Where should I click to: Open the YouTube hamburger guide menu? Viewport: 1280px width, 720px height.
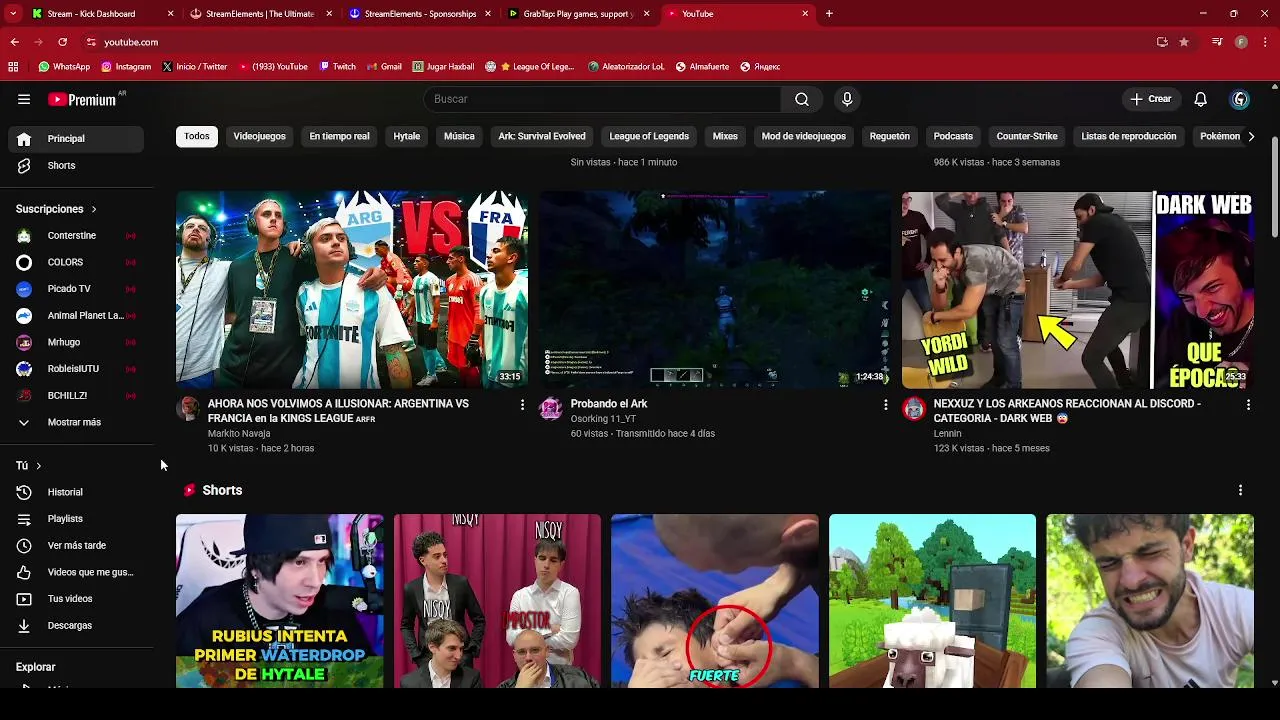click(x=24, y=99)
